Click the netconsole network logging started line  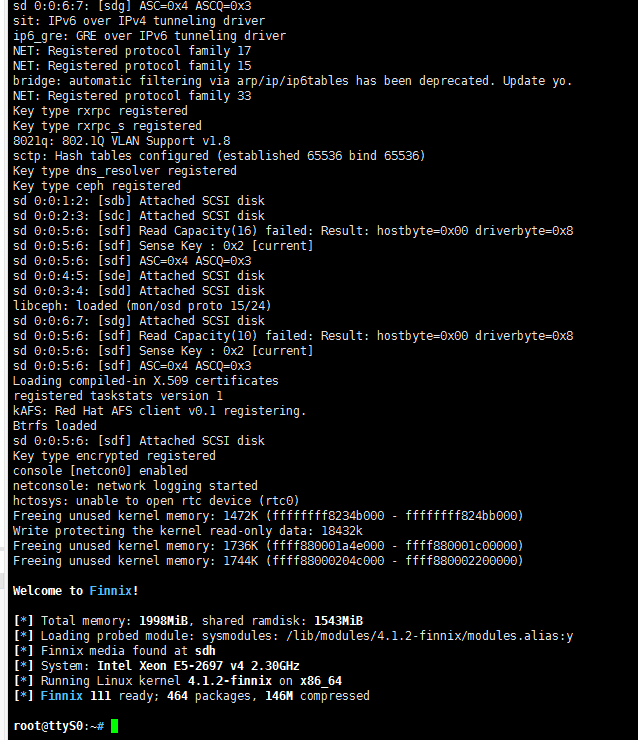pos(135,486)
